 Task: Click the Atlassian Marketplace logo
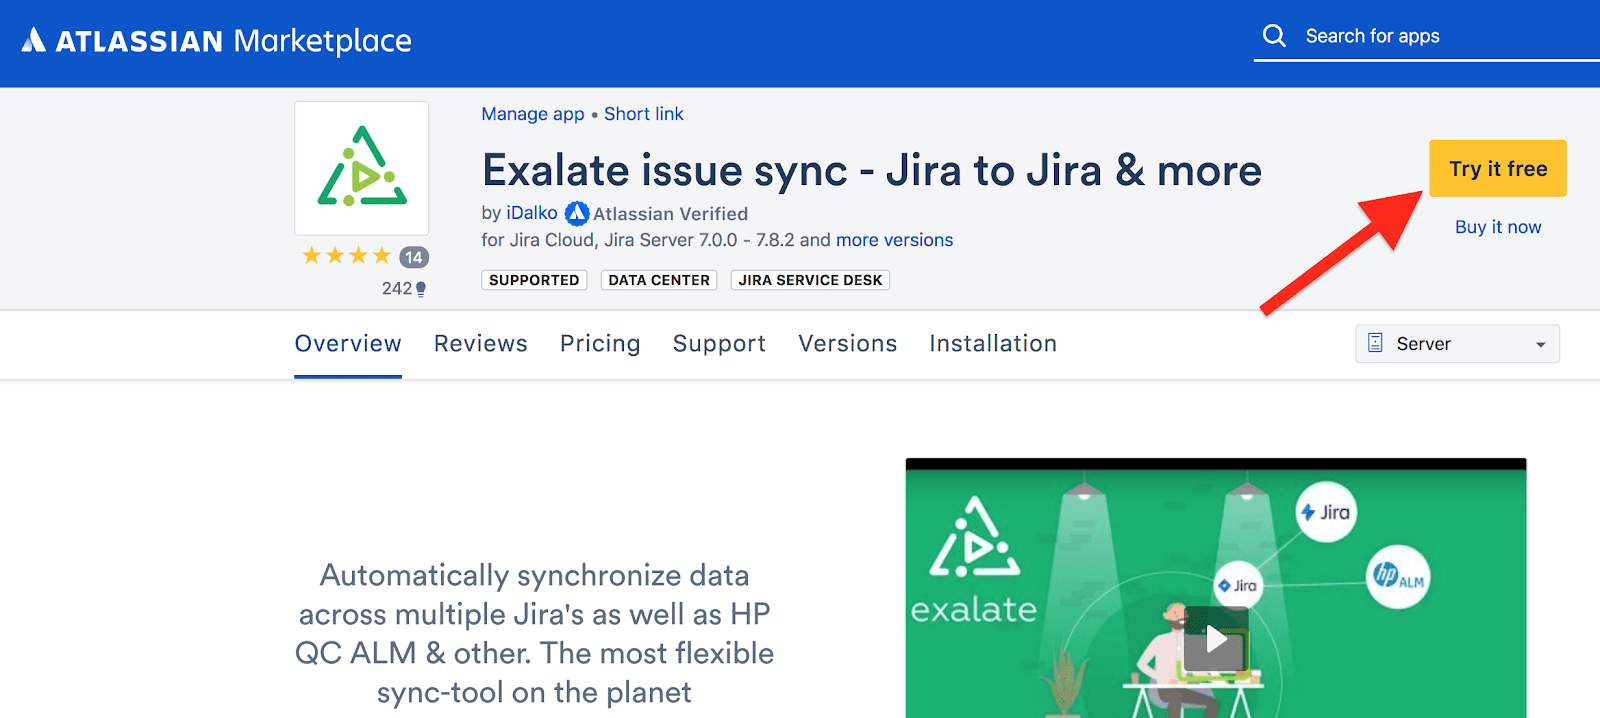tap(217, 40)
